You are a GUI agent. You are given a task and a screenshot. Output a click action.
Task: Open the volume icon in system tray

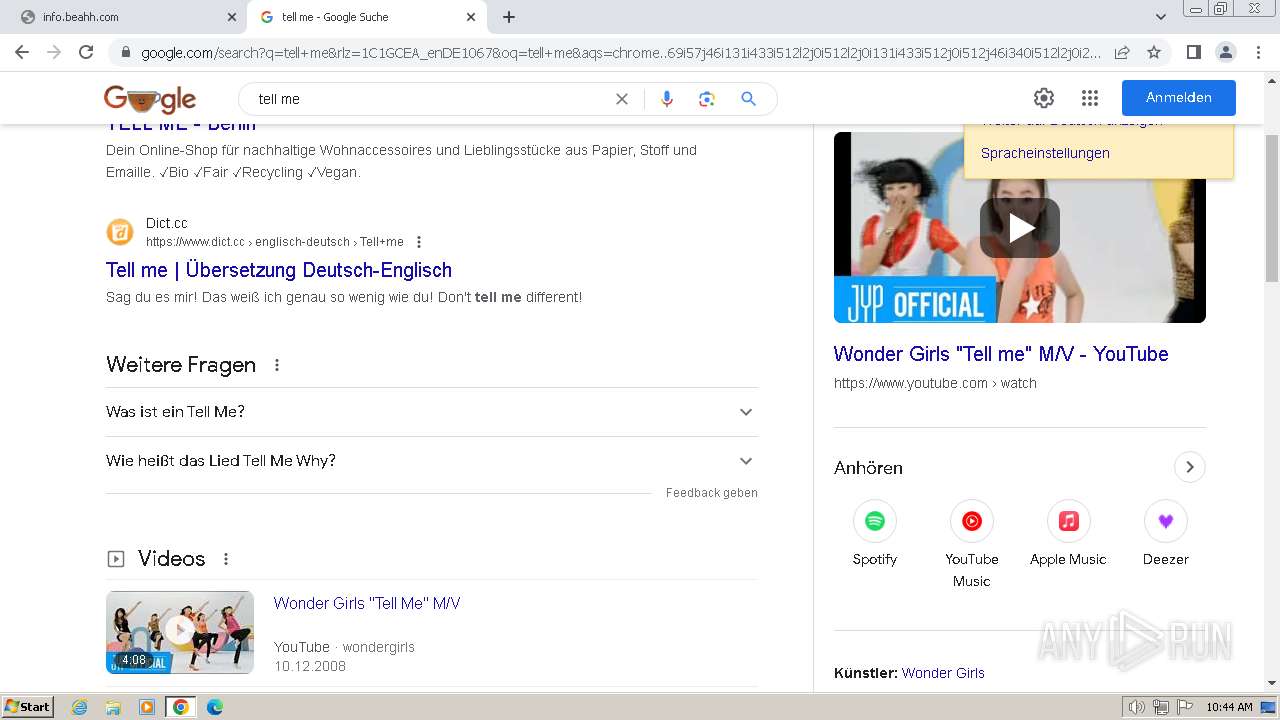tap(1137, 707)
